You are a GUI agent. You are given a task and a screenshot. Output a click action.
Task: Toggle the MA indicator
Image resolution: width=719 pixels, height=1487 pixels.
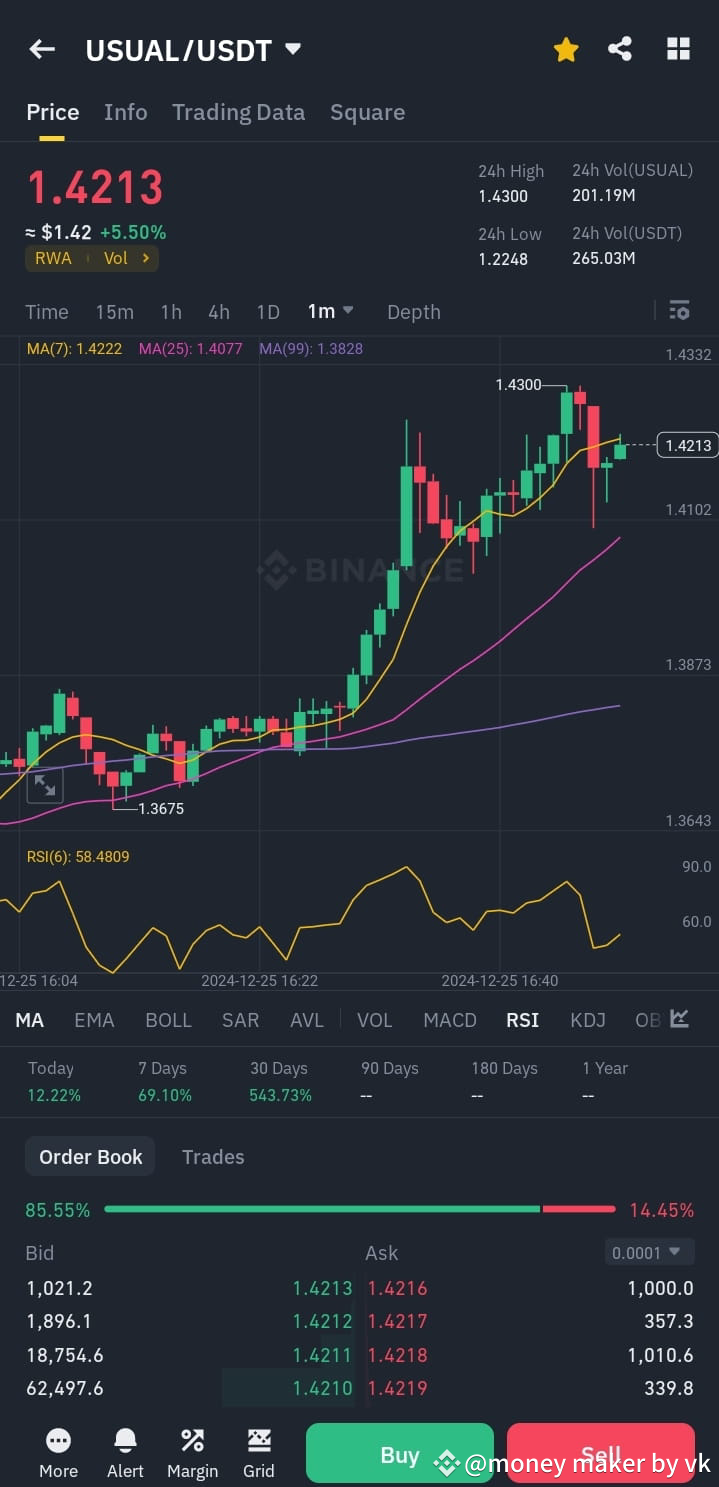click(30, 1020)
